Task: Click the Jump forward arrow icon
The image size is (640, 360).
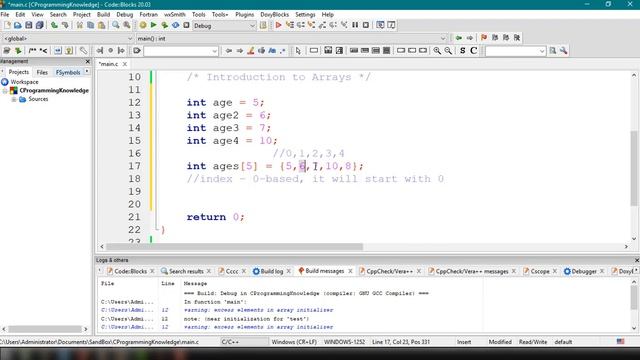Action: (x=470, y=38)
